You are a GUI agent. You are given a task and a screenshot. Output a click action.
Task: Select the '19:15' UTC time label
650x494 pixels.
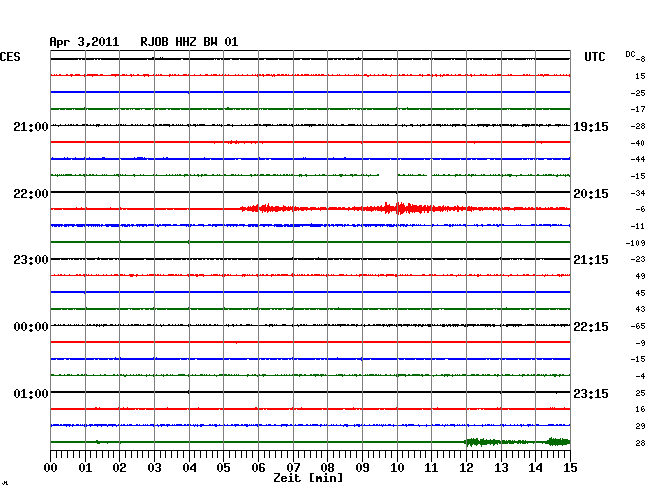[x=591, y=127]
